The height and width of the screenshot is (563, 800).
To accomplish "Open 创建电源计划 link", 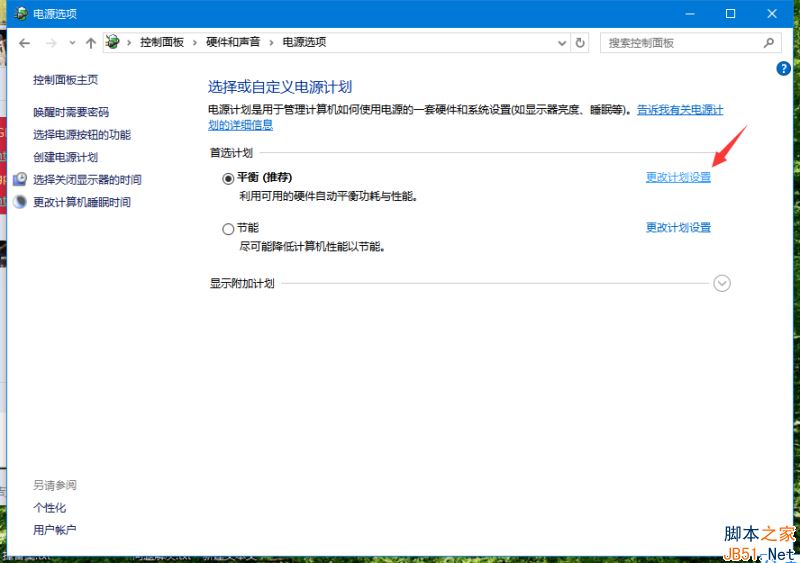I will click(x=65, y=157).
